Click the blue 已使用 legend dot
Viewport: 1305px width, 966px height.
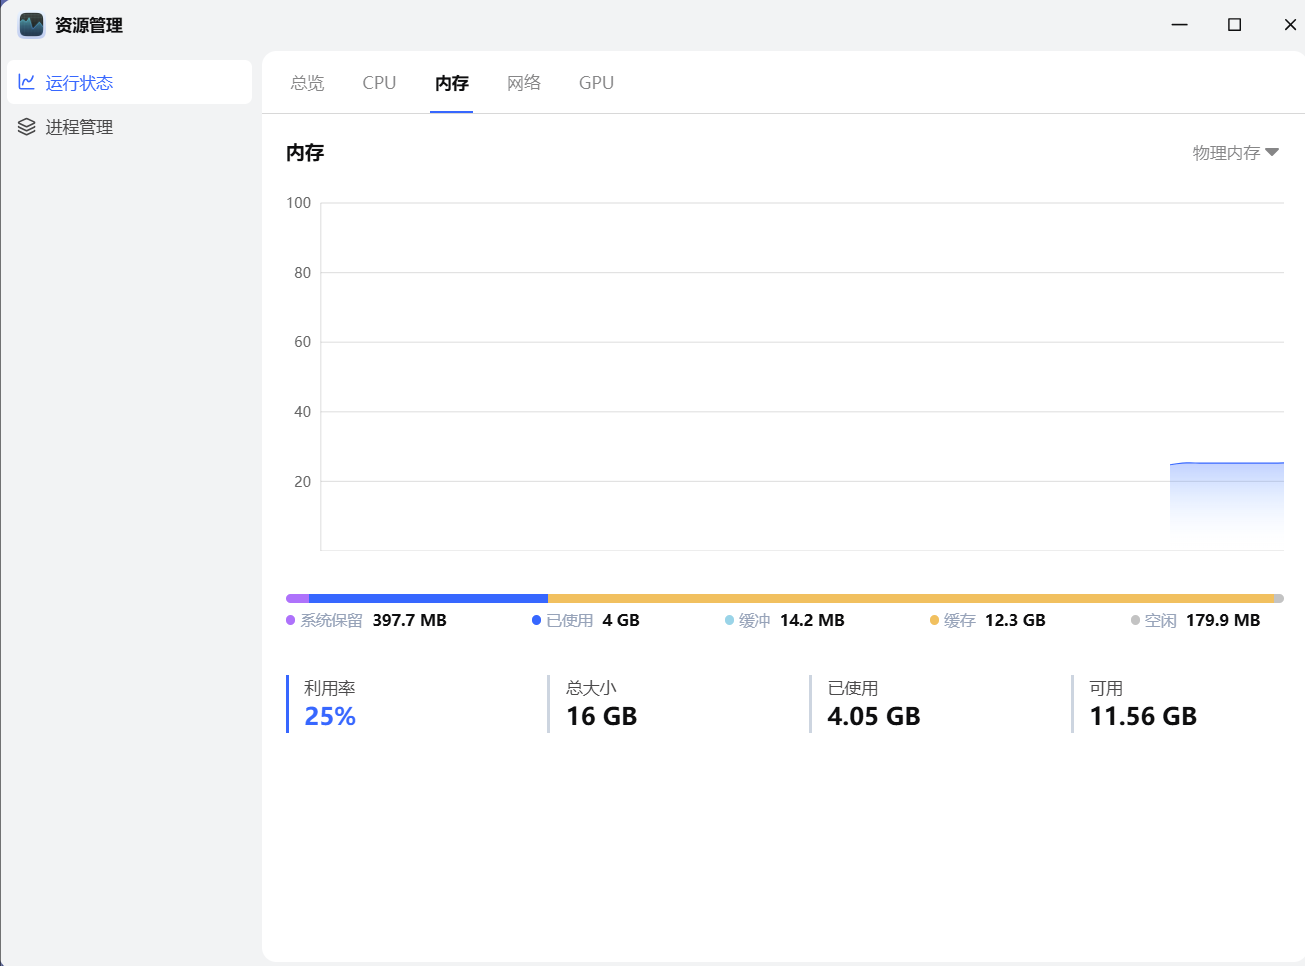click(537, 620)
